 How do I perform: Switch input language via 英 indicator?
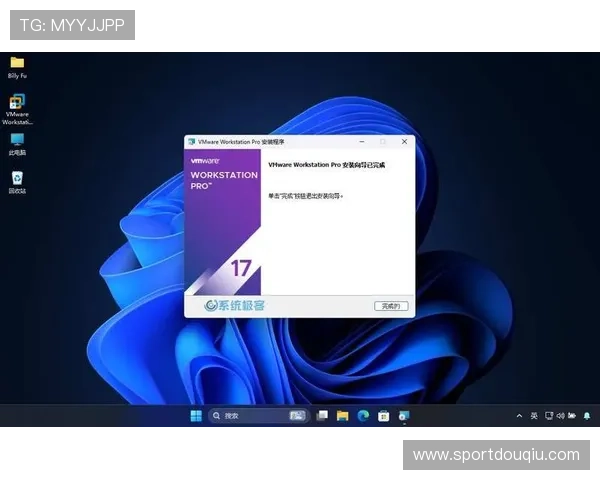click(534, 415)
